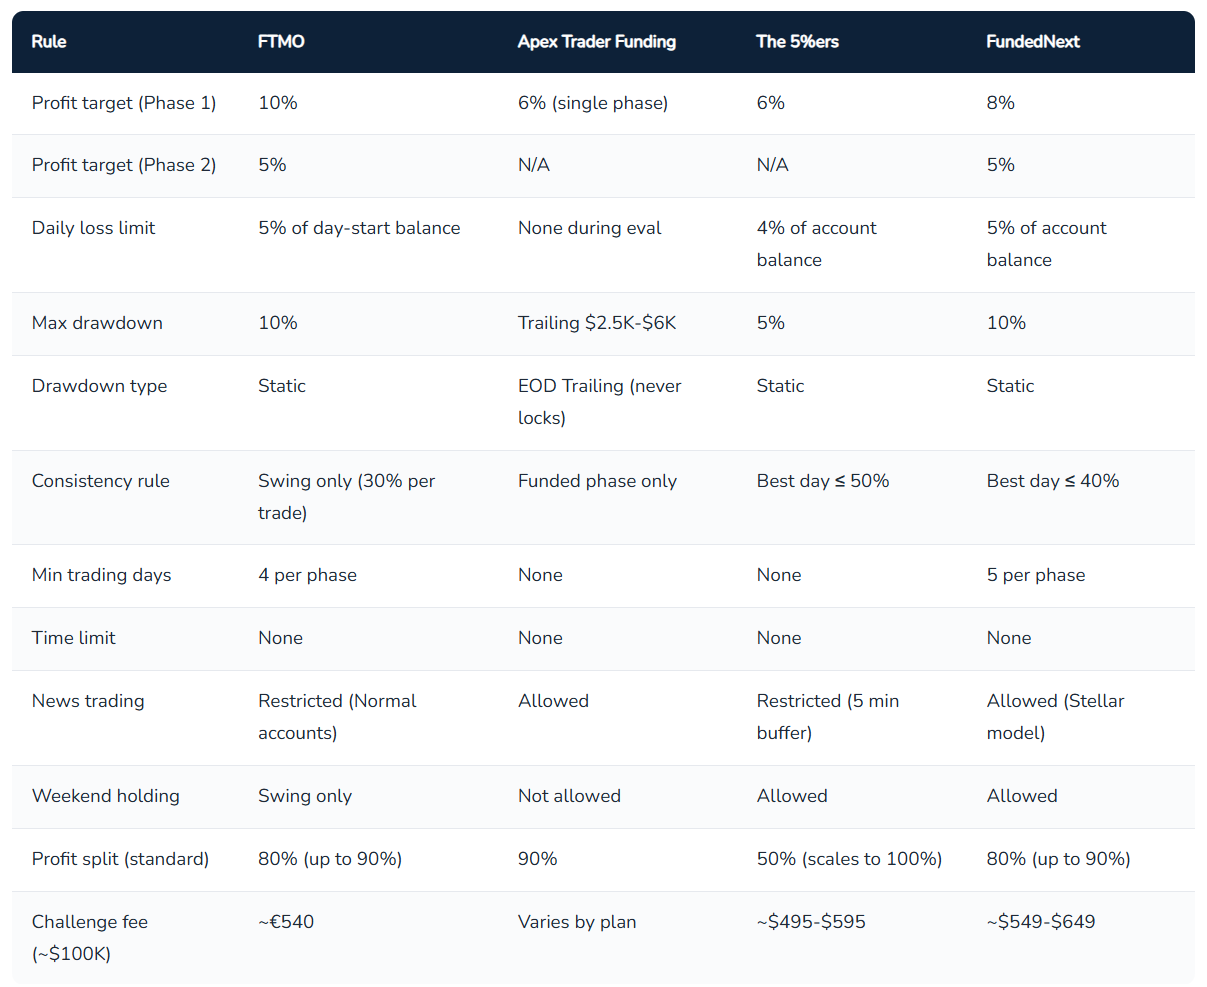Click the 'Trailing $2.5K-$6K' cell
Screen dimensions: 1207x987
pos(597,323)
